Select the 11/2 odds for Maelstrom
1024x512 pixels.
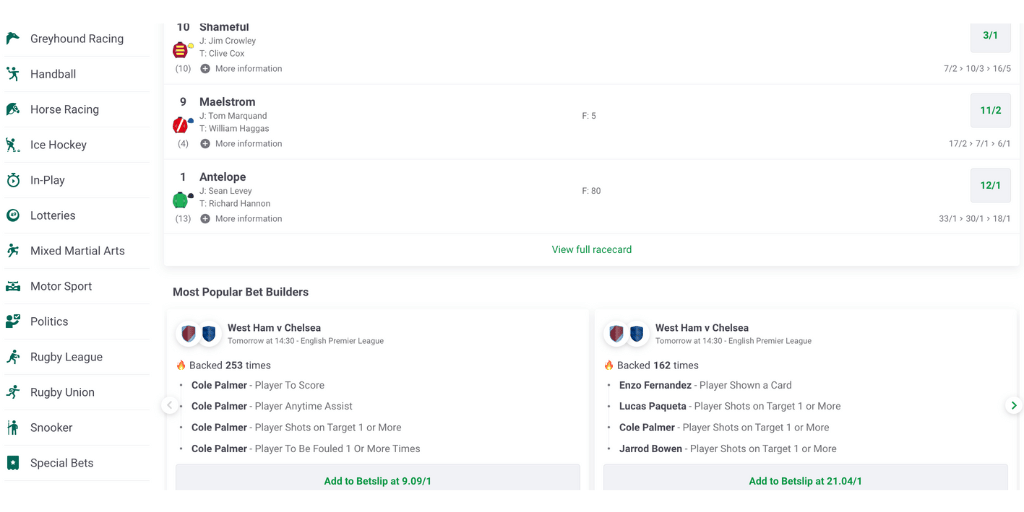coord(990,110)
